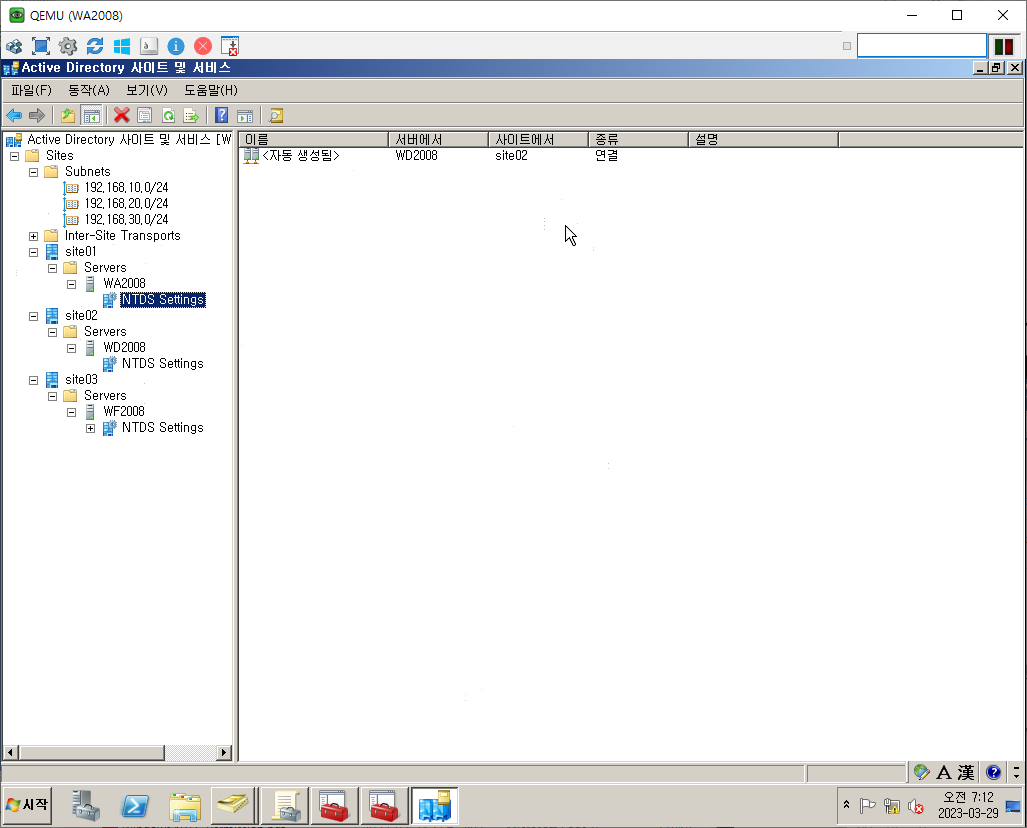Expand Inter-Site Transports folder
1027x828 pixels.
(33, 236)
